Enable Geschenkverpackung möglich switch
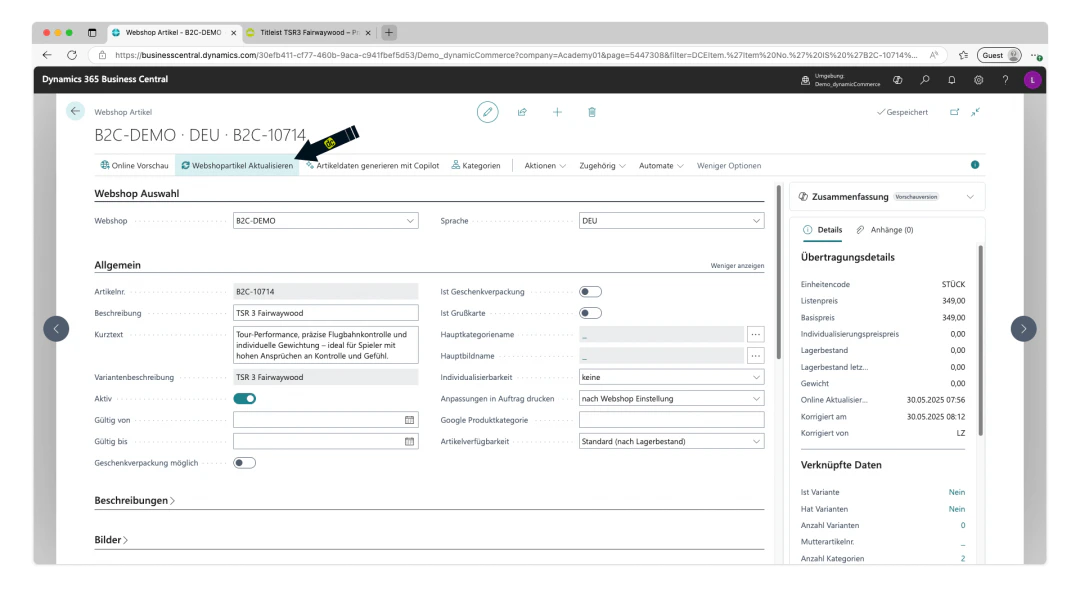The width and height of the screenshot is (1080, 608). pos(245,463)
